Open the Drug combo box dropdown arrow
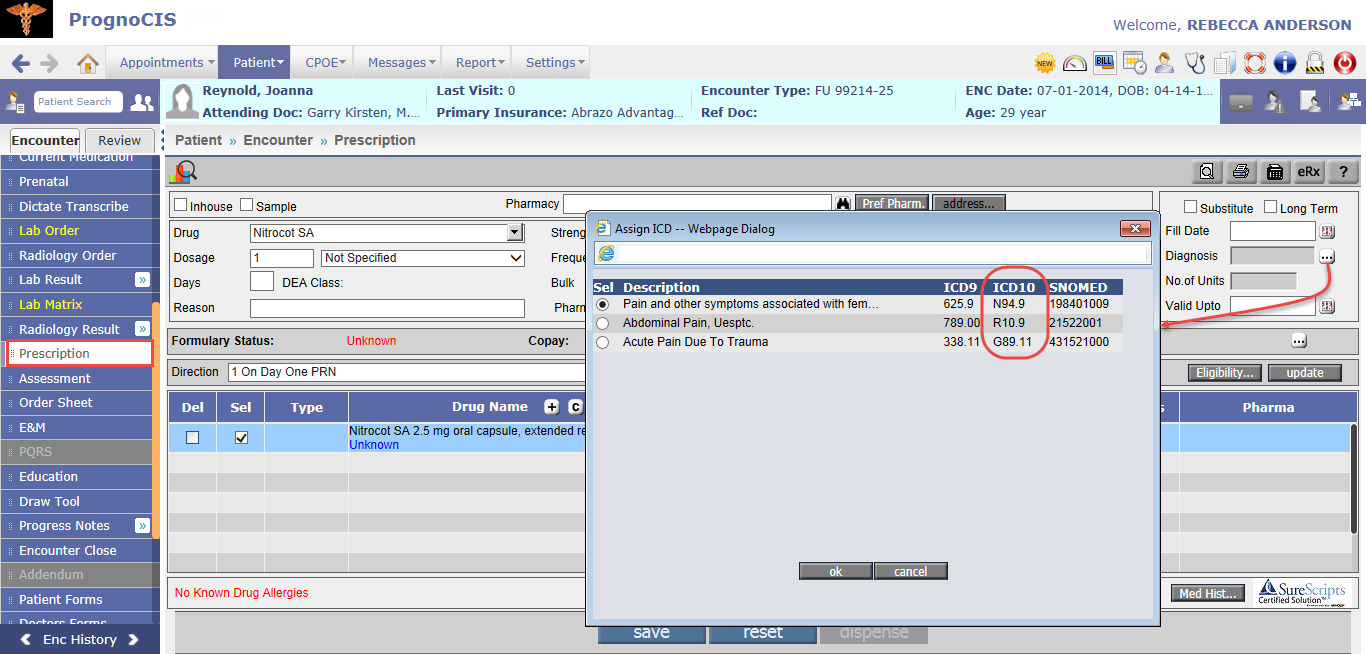 click(x=515, y=233)
